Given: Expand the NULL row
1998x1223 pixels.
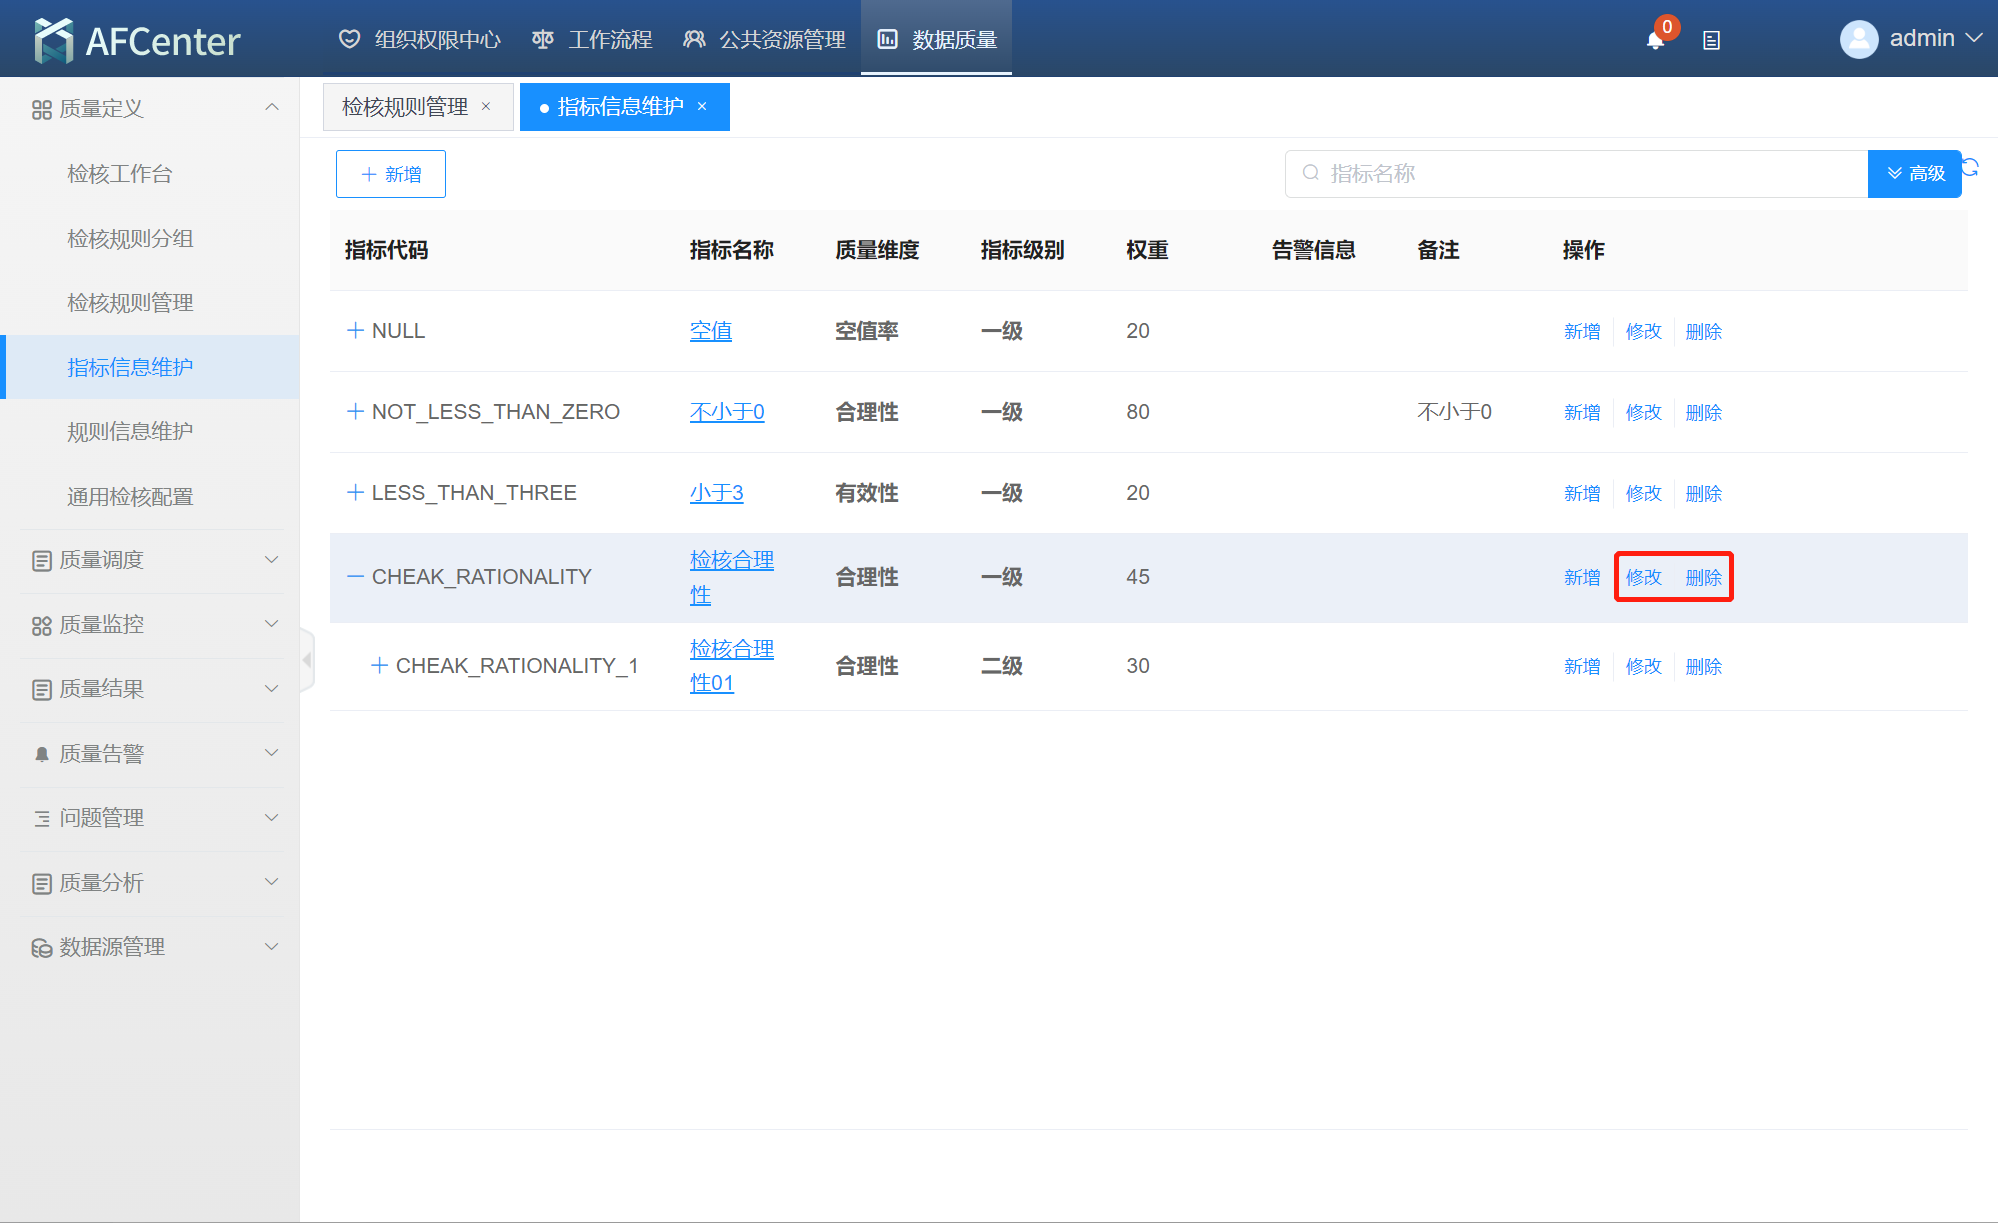Looking at the screenshot, I should pyautogui.click(x=355, y=331).
